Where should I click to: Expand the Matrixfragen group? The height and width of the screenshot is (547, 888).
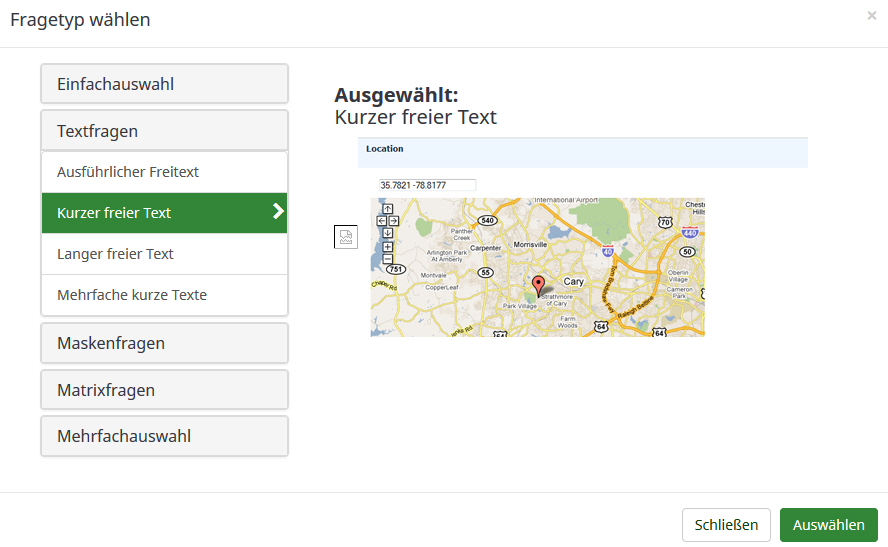[x=164, y=390]
